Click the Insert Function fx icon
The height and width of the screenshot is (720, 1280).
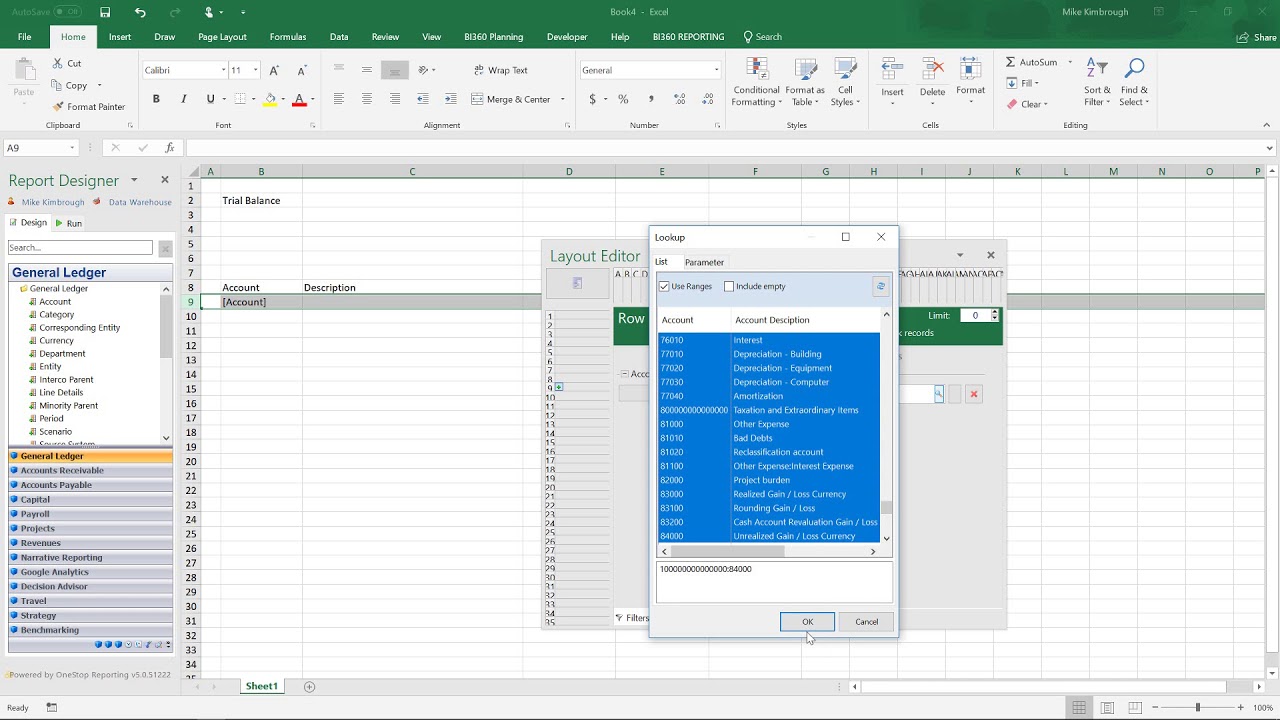click(169, 147)
